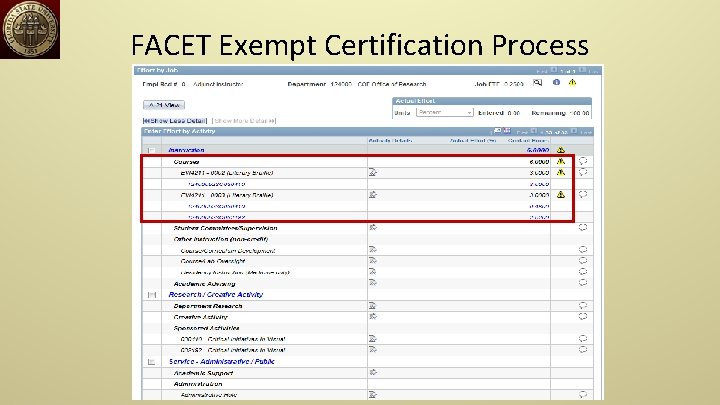
Task: Open the comment bubble for Department Research
Action: (x=583, y=305)
